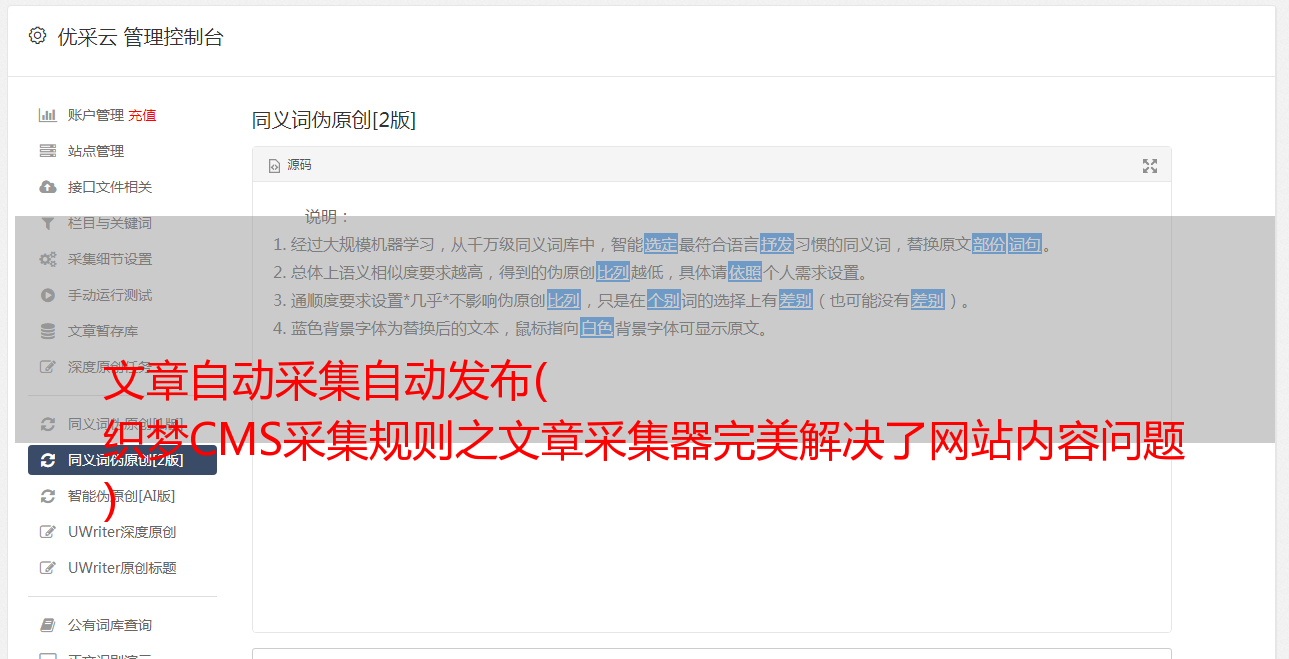This screenshot has height=659, width=1289.
Task: Click the refresh icon beside 智能伪原创[AI版]
Action: coord(47,496)
